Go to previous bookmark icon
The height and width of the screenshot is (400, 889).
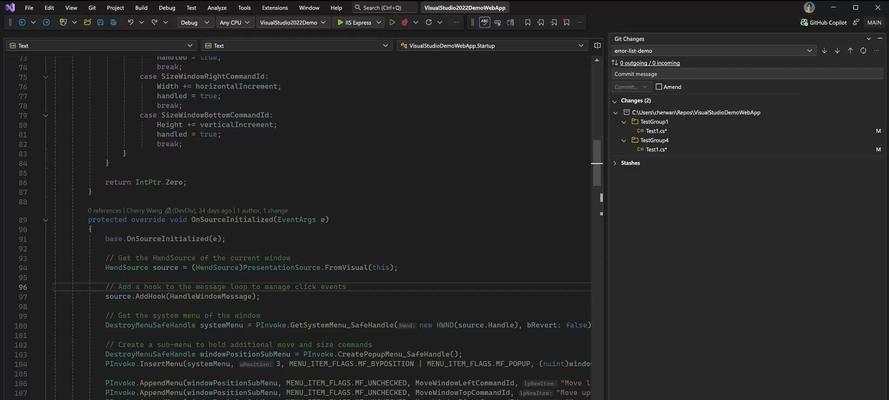pos(541,23)
